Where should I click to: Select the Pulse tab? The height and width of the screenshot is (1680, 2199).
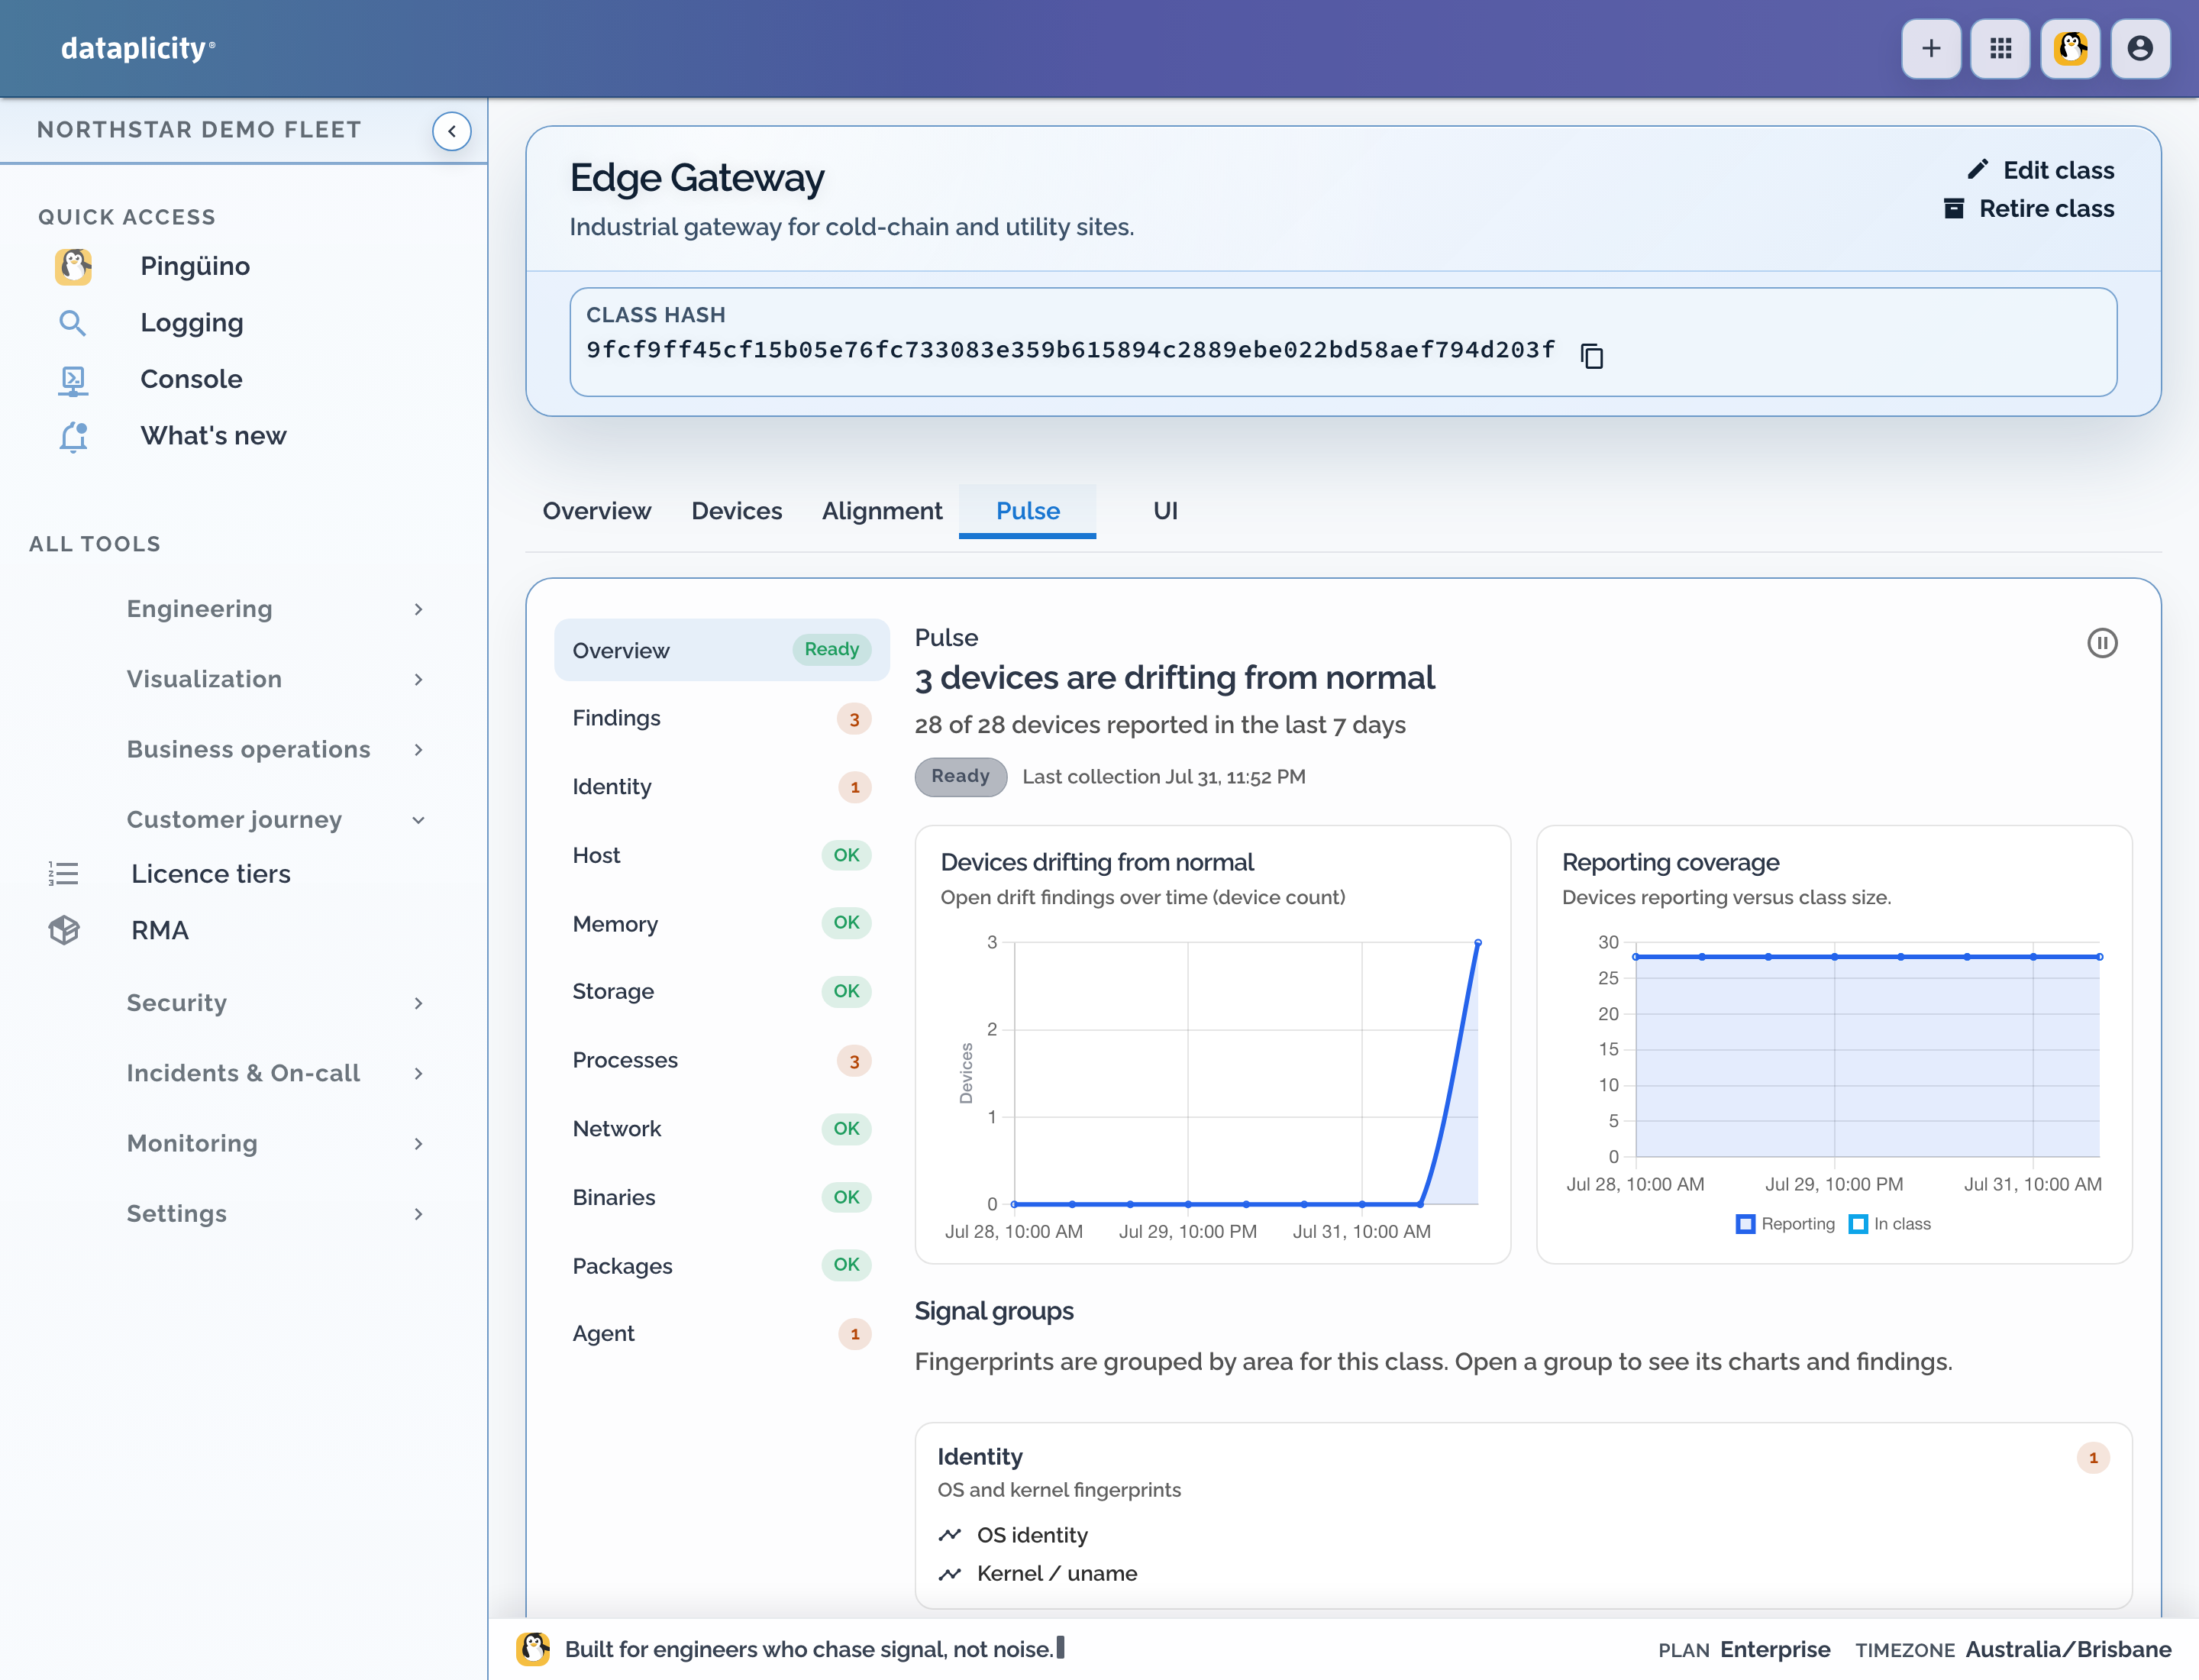[1028, 511]
